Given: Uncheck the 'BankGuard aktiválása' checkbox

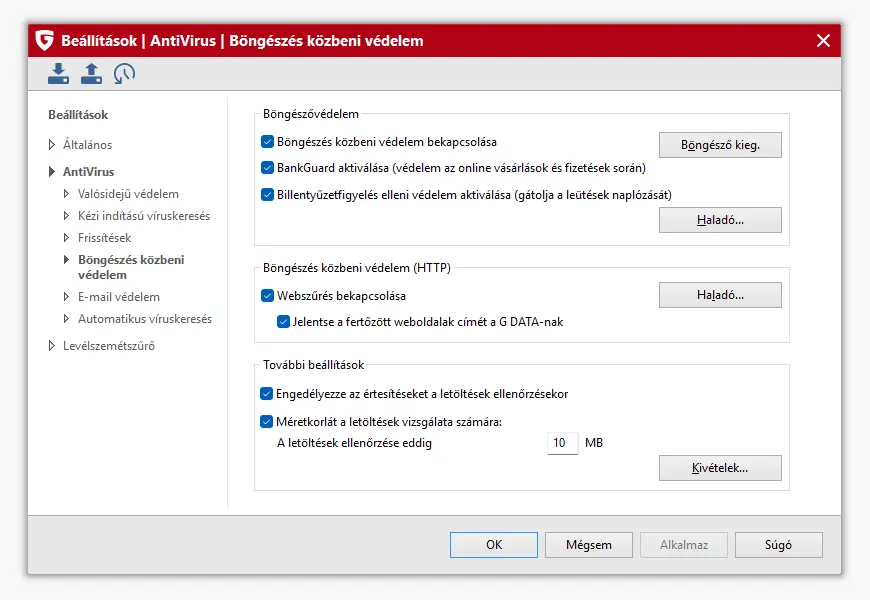Looking at the screenshot, I should (x=268, y=168).
